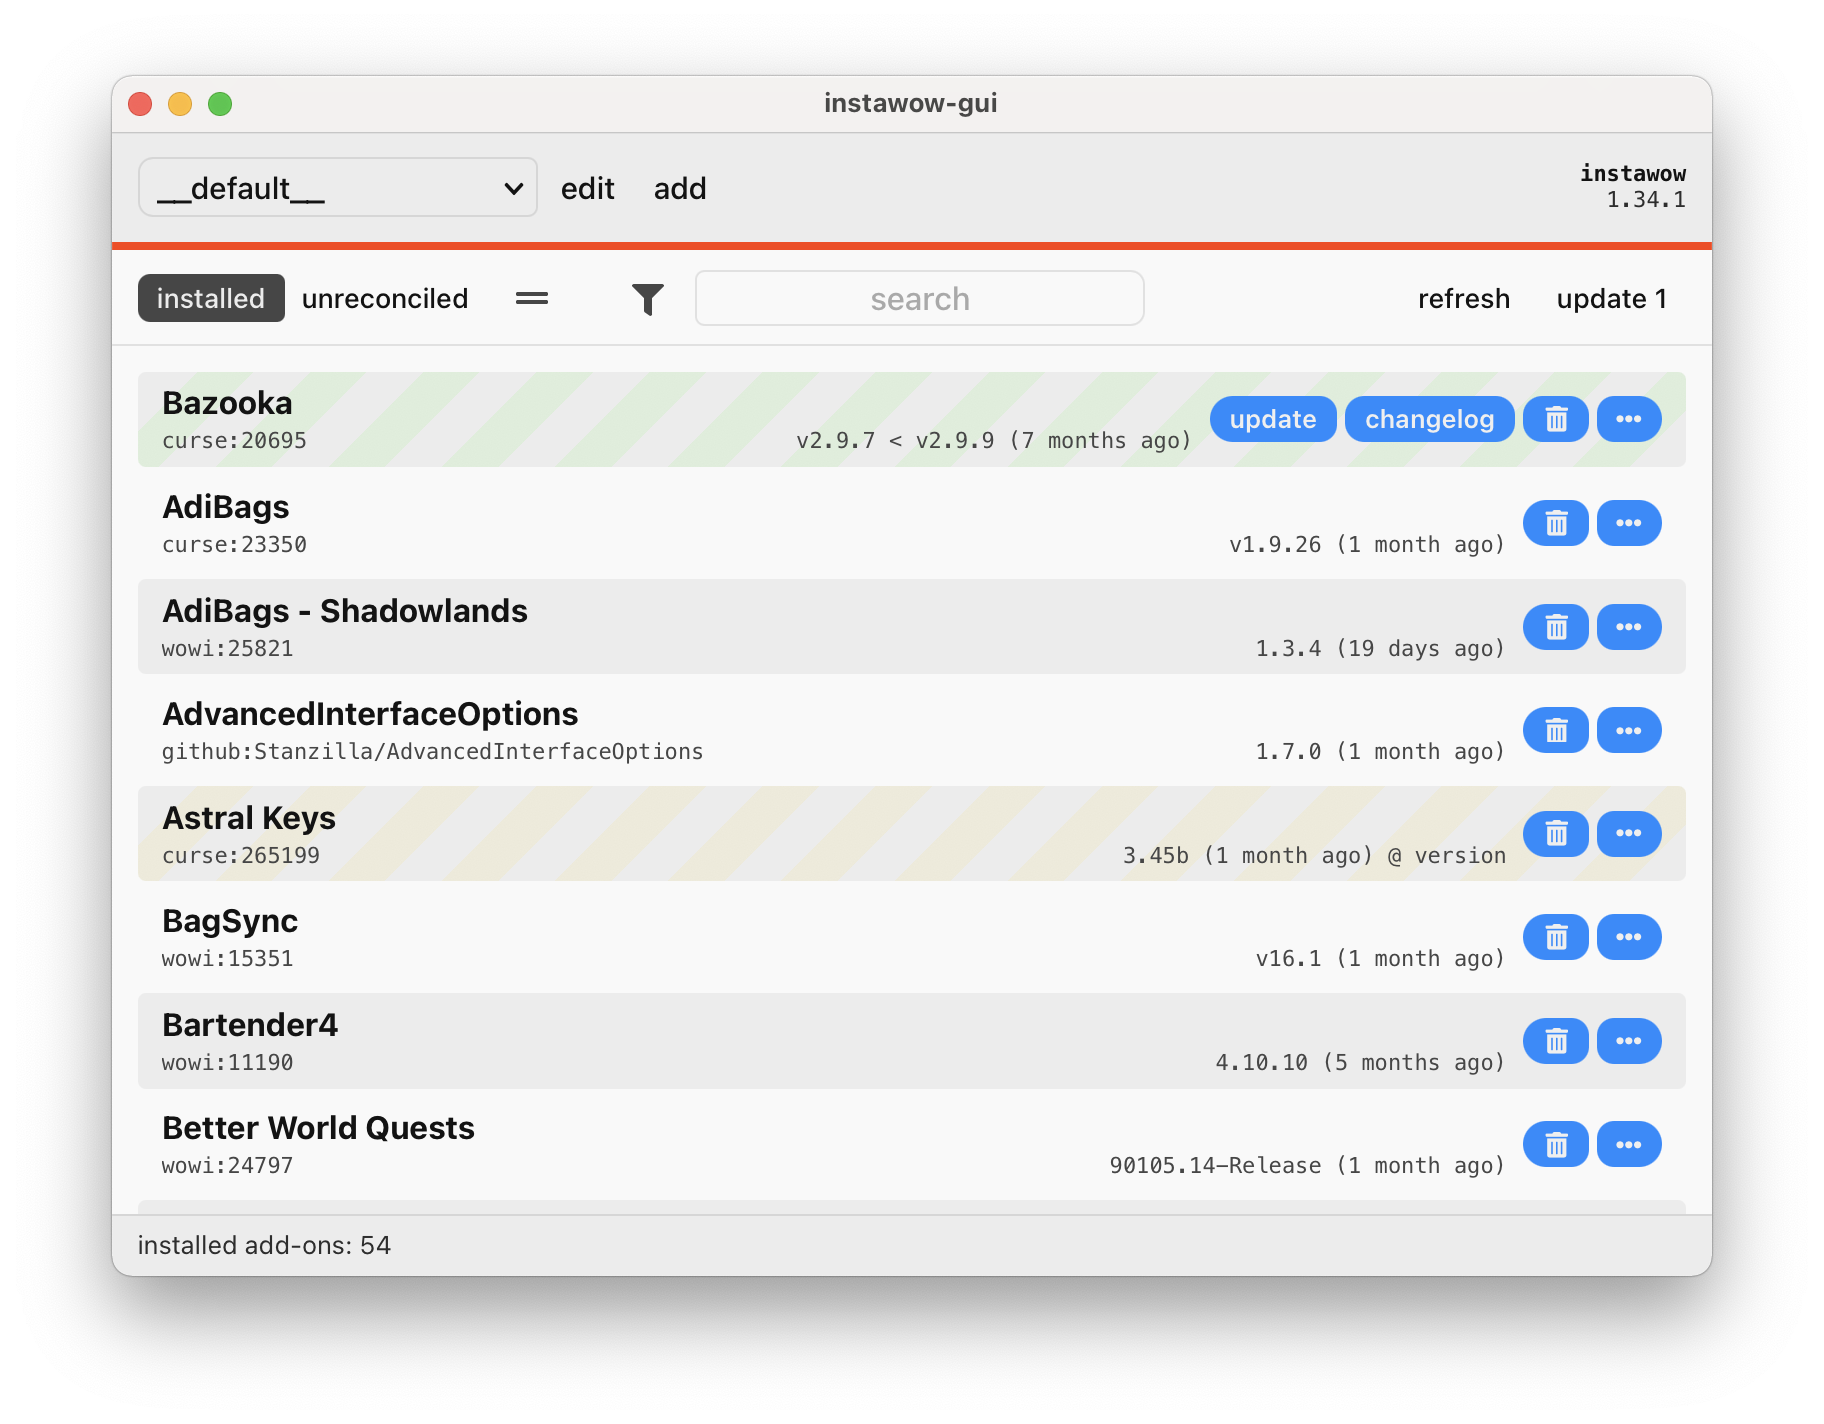1824x1424 pixels.
Task: Click wowi:25821 source ID
Action: point(228,649)
